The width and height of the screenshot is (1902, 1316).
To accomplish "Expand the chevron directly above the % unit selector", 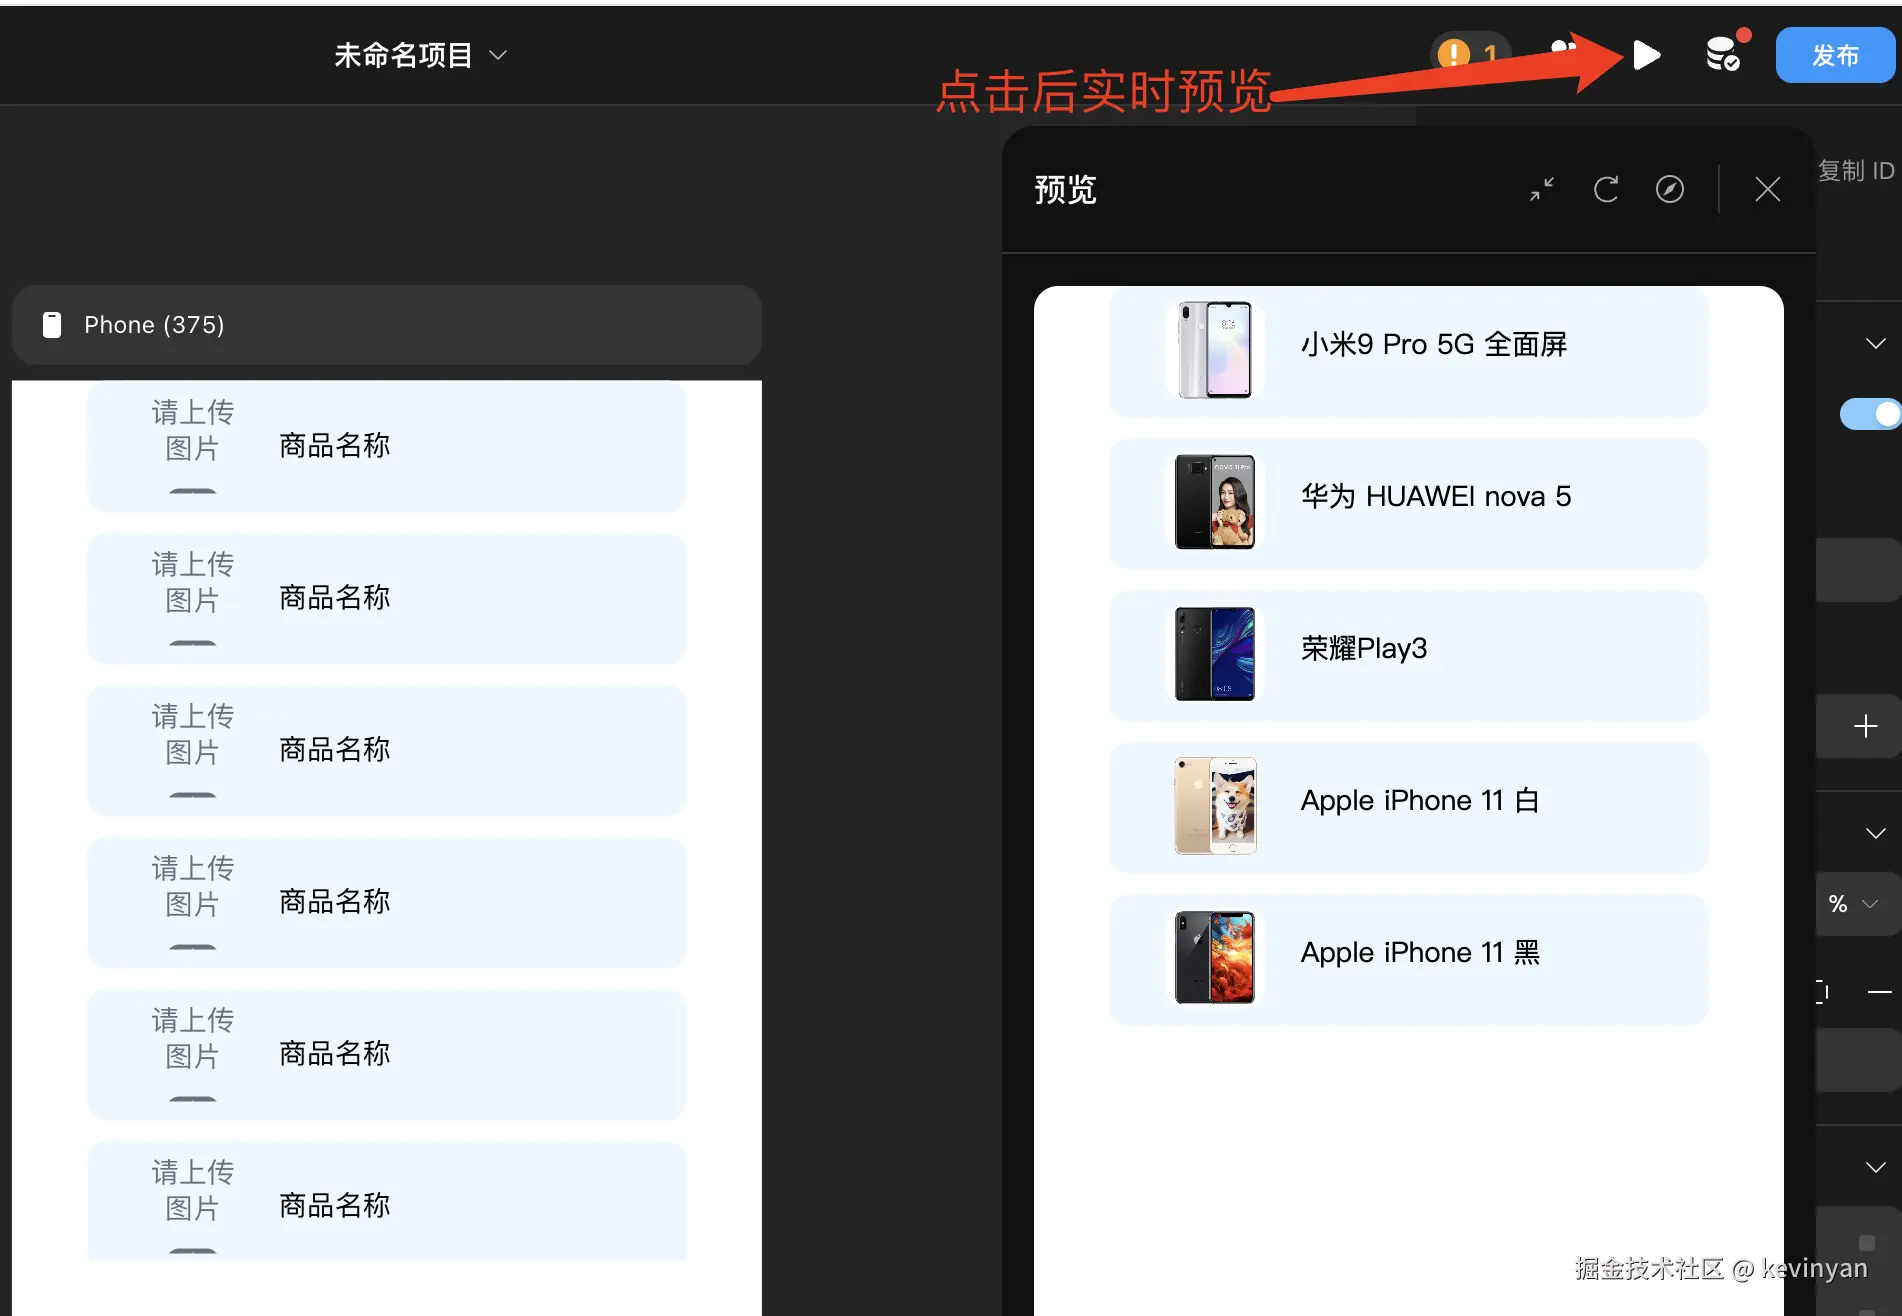I will (1875, 833).
